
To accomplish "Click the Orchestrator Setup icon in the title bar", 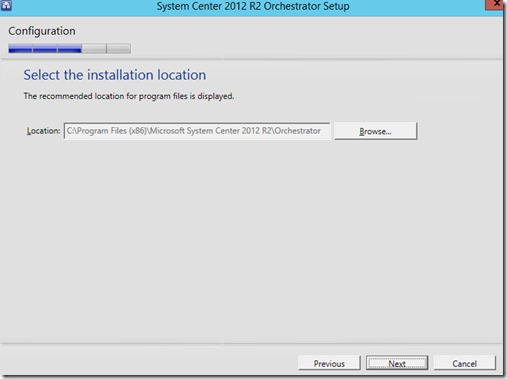I will tap(6, 5).
